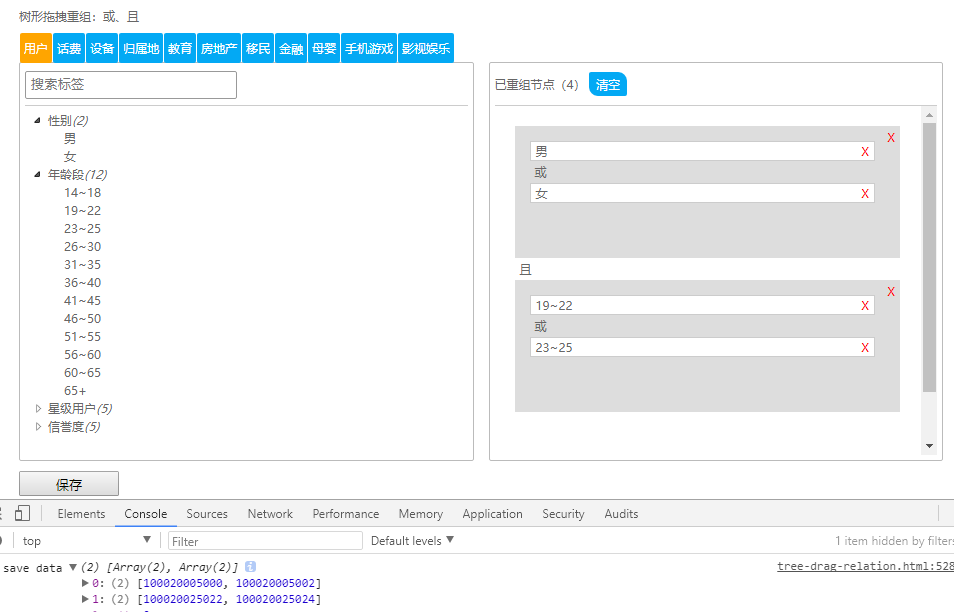
Task: Click the regroup panel scrollbar thumb
Action: (929, 257)
